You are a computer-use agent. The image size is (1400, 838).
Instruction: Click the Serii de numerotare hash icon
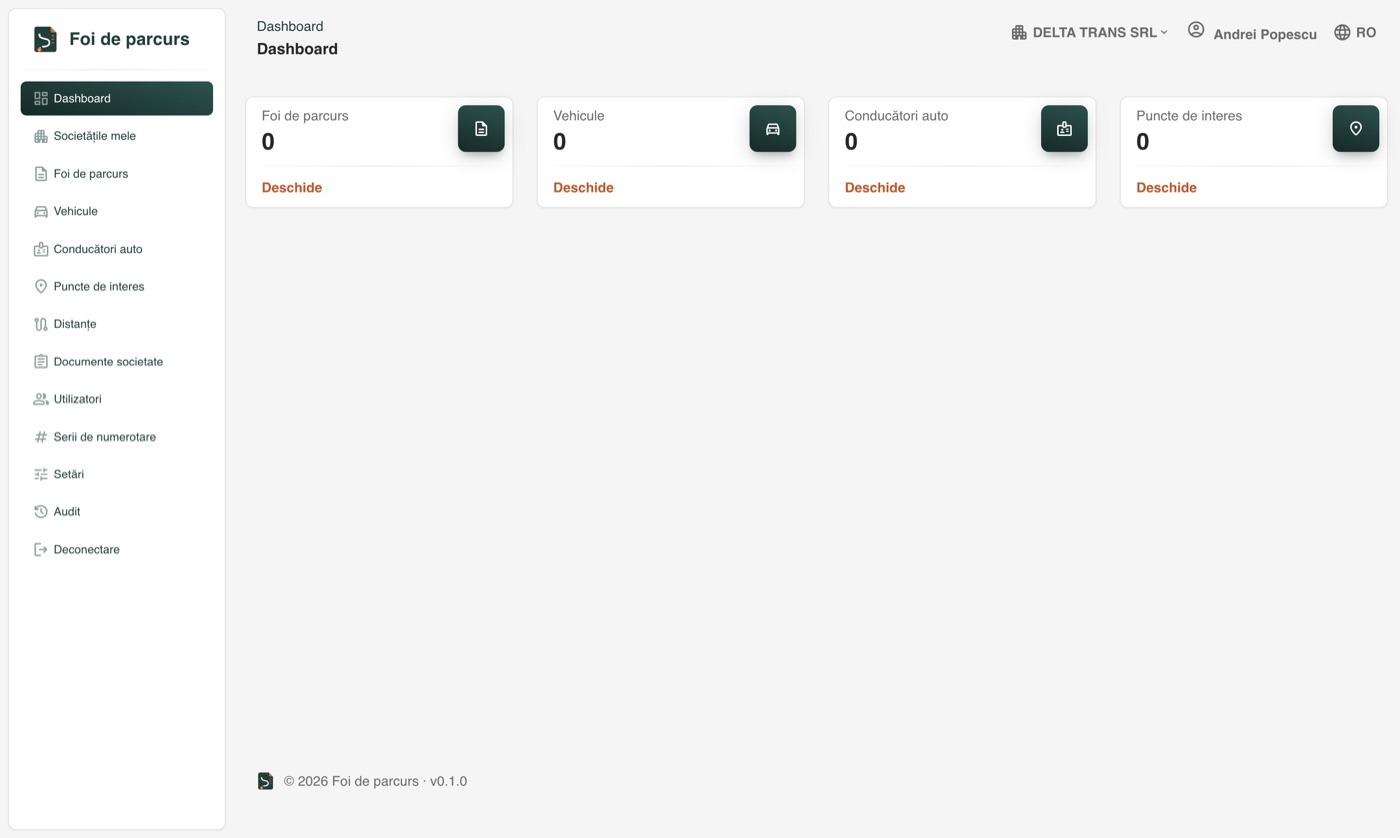41,437
